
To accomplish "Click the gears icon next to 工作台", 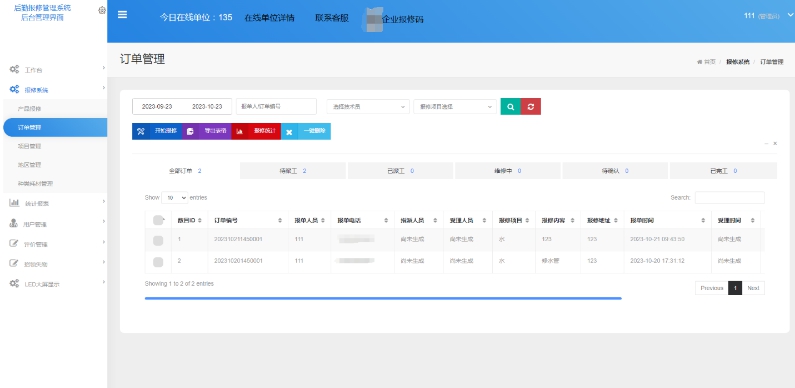I will pos(14,69).
